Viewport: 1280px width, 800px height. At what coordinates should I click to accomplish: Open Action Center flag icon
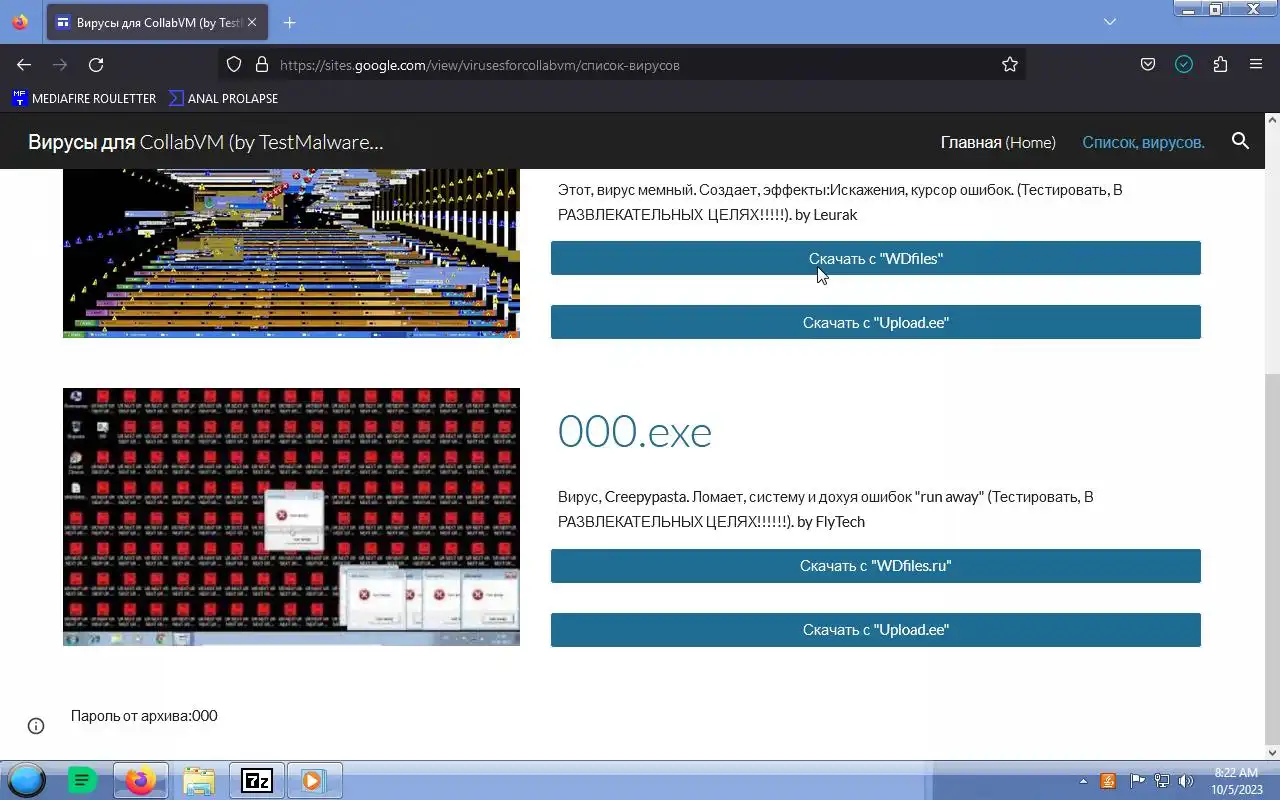click(x=1138, y=781)
